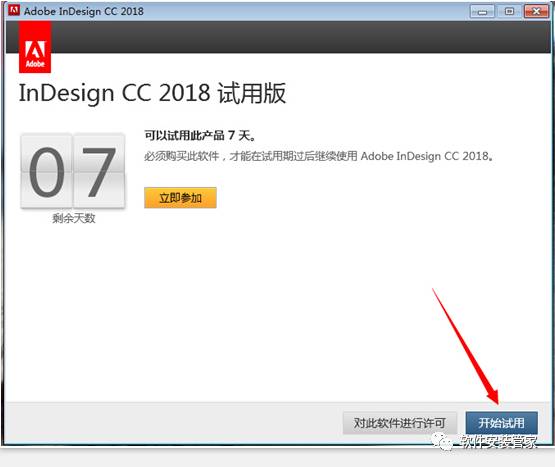Click the gray purchase notice text line
The width and height of the screenshot is (555, 467).
319,156
